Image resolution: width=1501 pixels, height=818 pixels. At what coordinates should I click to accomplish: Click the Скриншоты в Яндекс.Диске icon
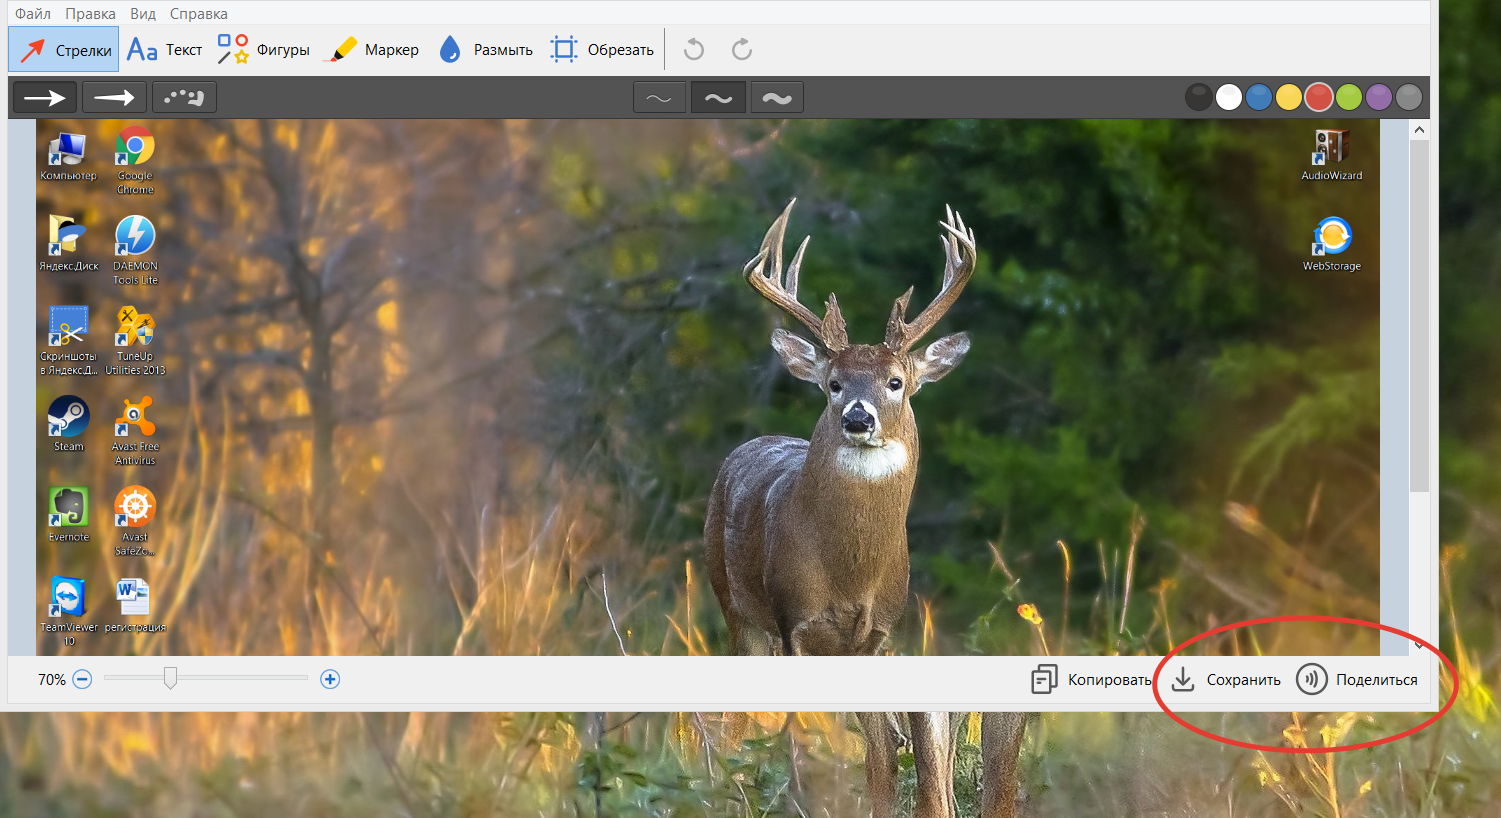pos(68,340)
